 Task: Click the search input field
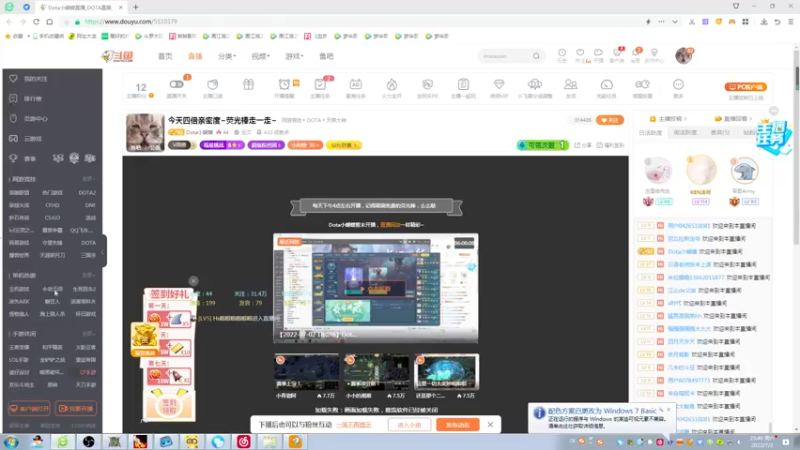click(505, 56)
